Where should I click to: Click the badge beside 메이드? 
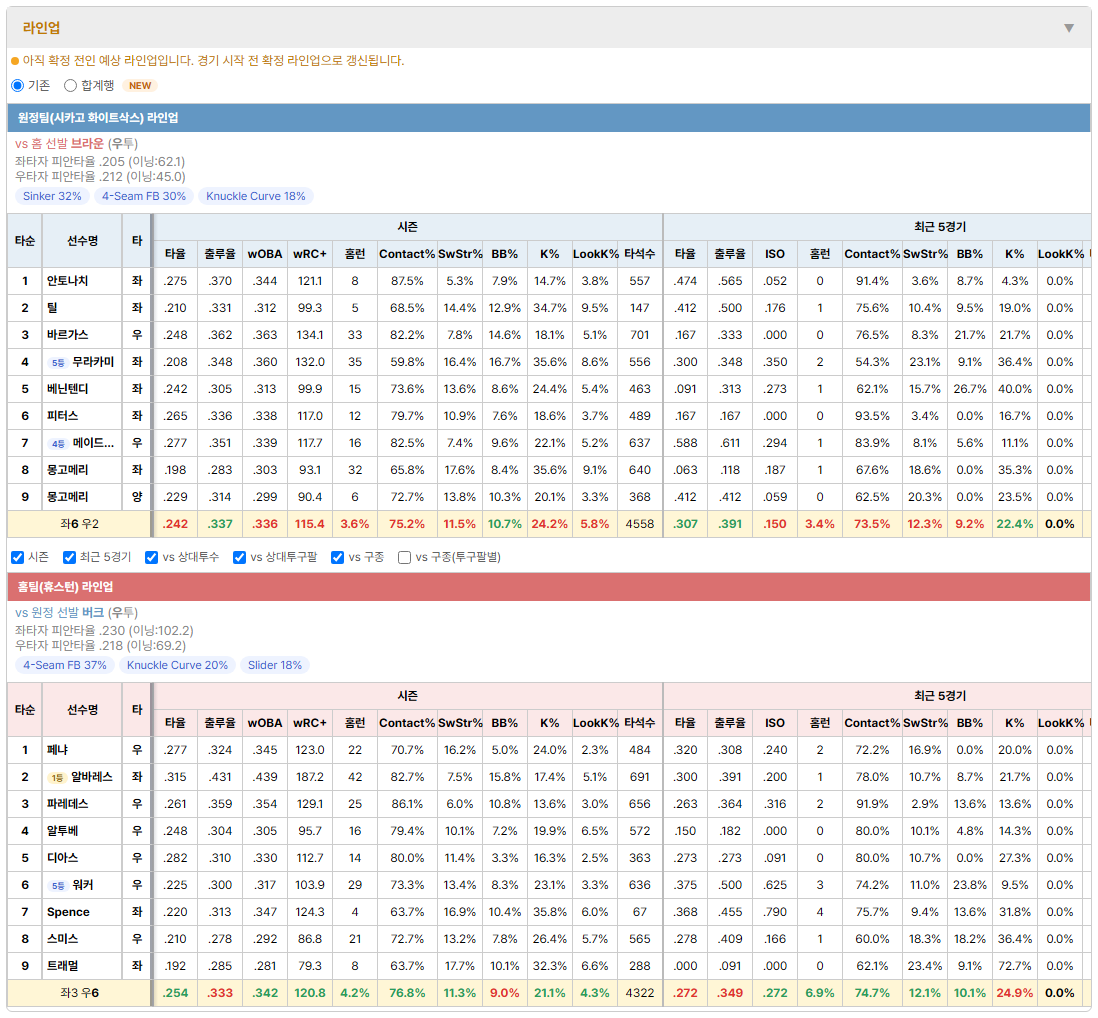click(58, 444)
